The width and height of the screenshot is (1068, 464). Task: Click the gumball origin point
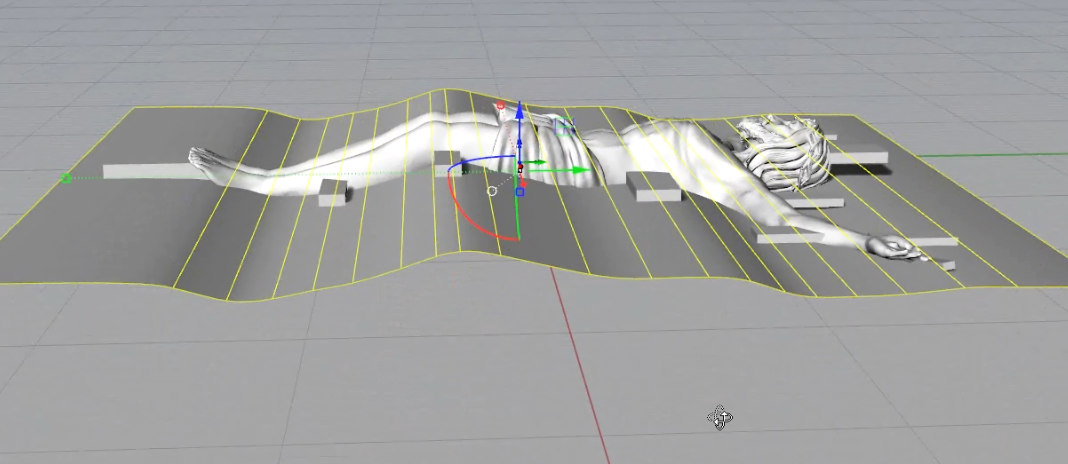pyautogui.click(x=519, y=166)
